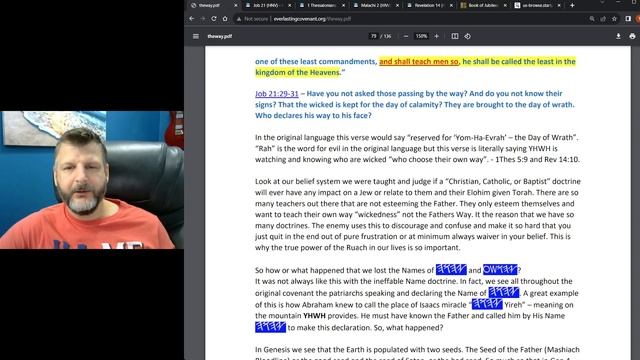
Task: Close the Job 21 tab
Action: tap(289, 5)
